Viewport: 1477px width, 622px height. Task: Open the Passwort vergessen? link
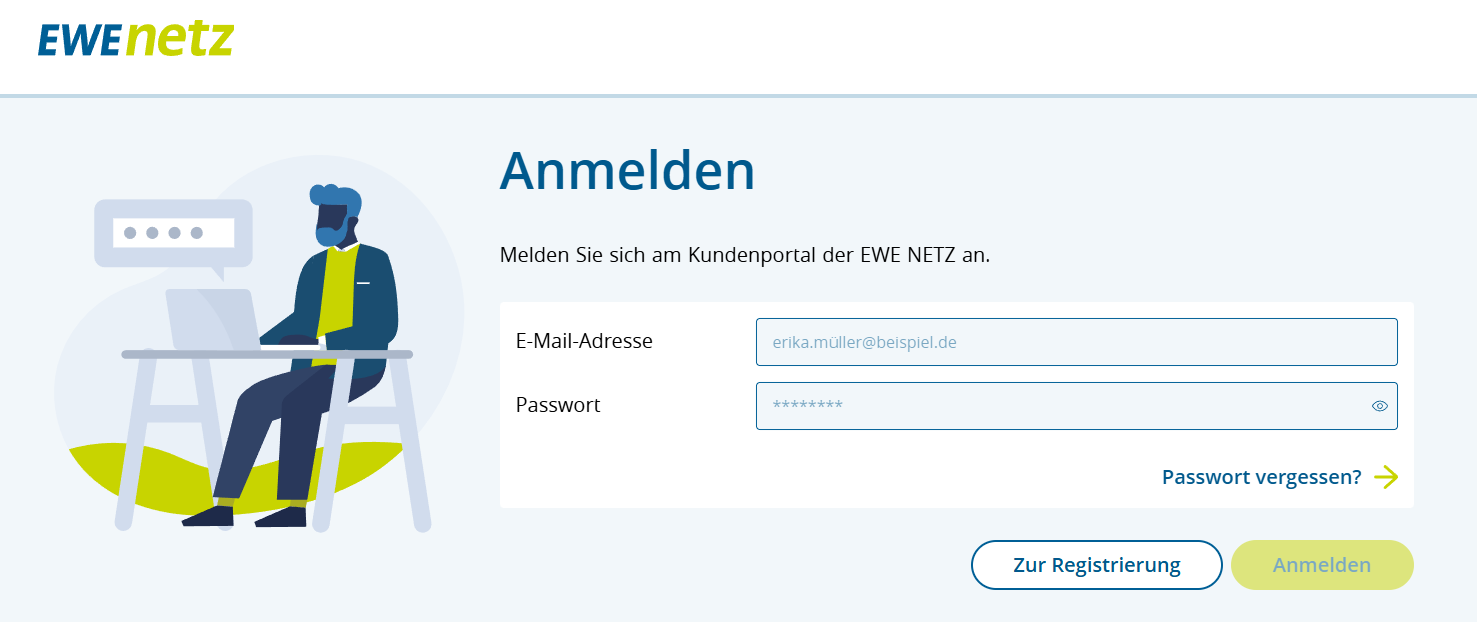[x=1261, y=477]
